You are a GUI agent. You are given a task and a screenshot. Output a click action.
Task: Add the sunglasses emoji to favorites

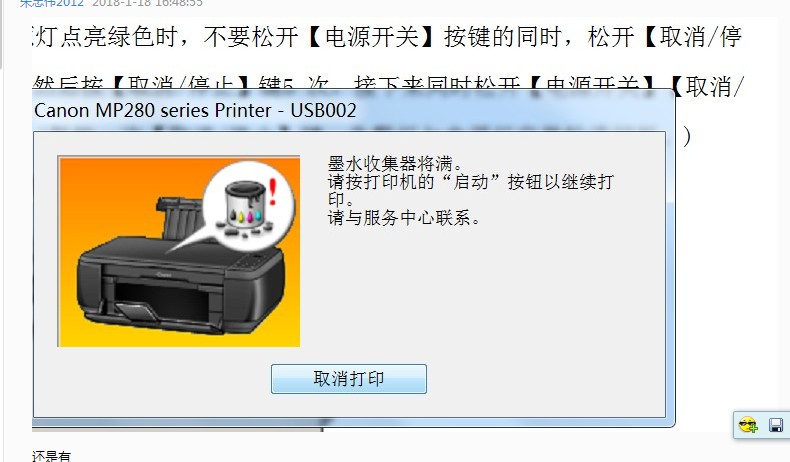click(x=748, y=425)
